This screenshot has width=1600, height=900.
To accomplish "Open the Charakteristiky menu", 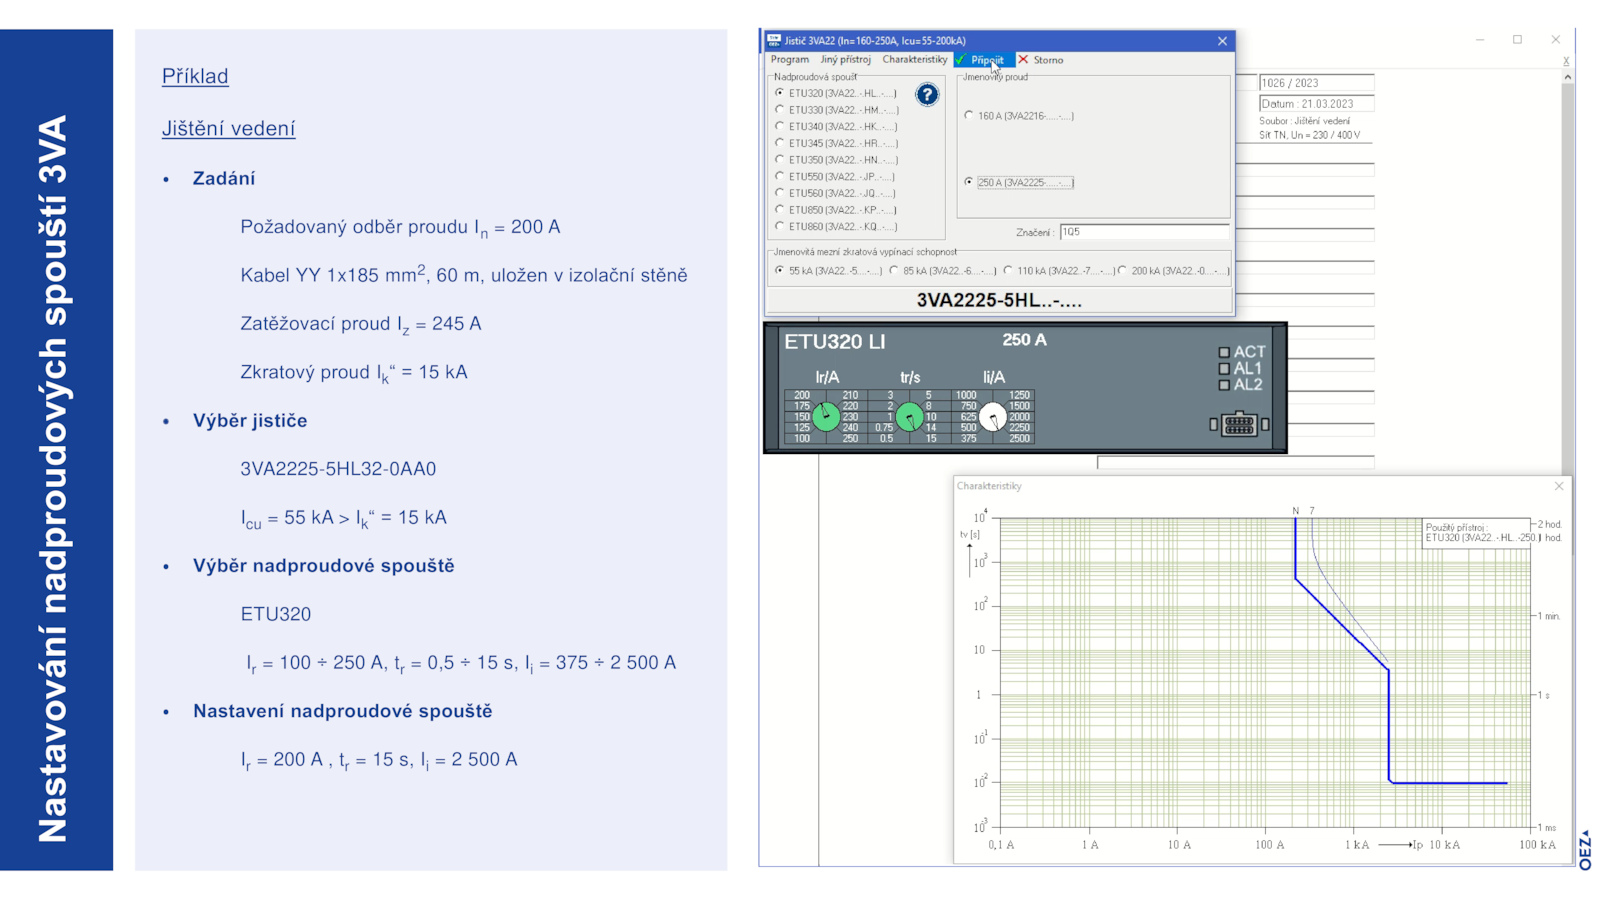I will point(915,60).
